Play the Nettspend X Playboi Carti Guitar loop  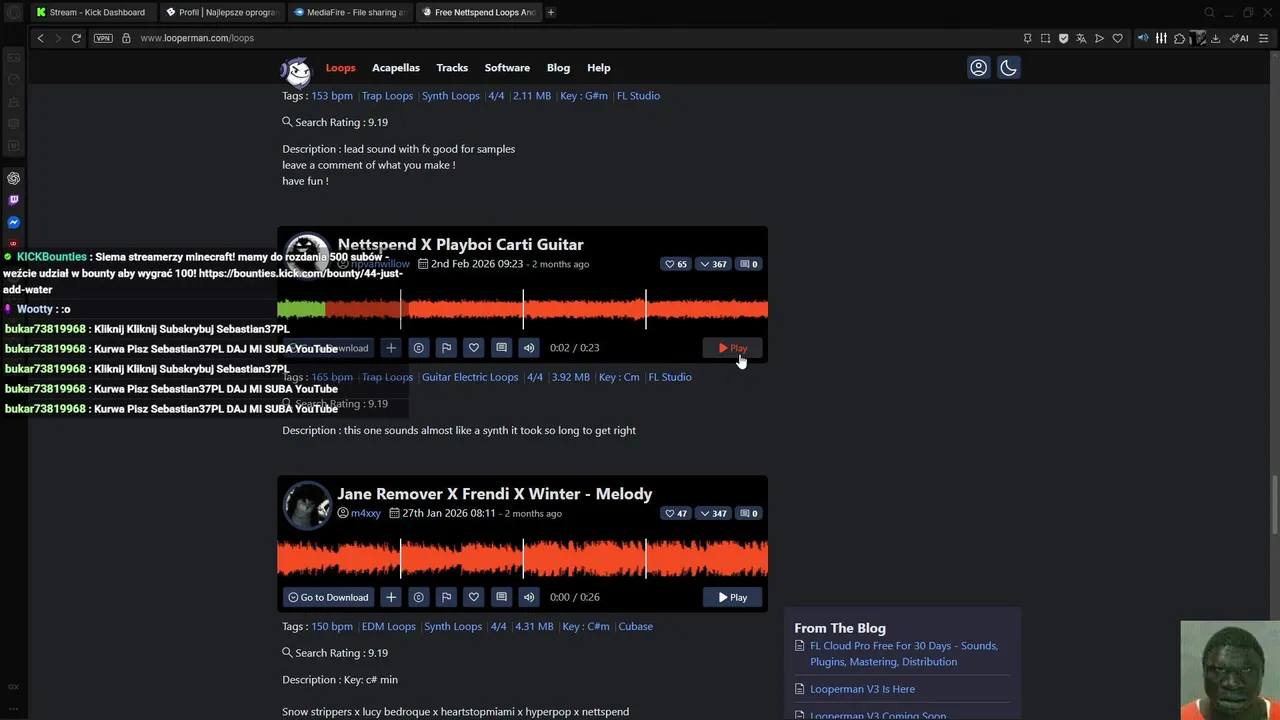coord(732,348)
